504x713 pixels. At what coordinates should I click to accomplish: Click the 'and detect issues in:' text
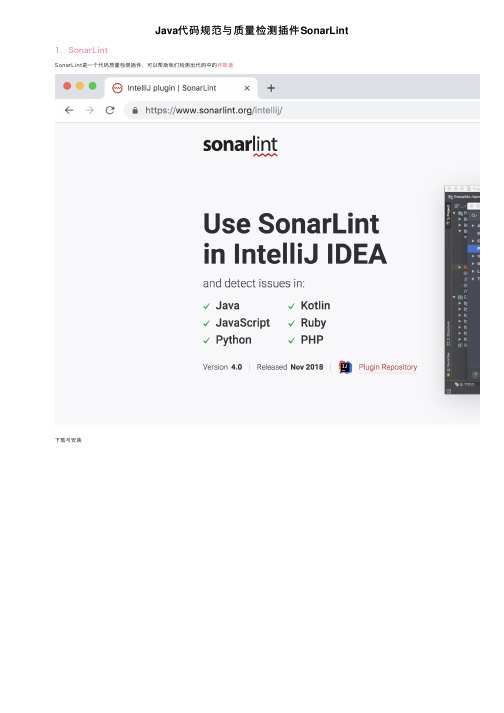click(254, 283)
